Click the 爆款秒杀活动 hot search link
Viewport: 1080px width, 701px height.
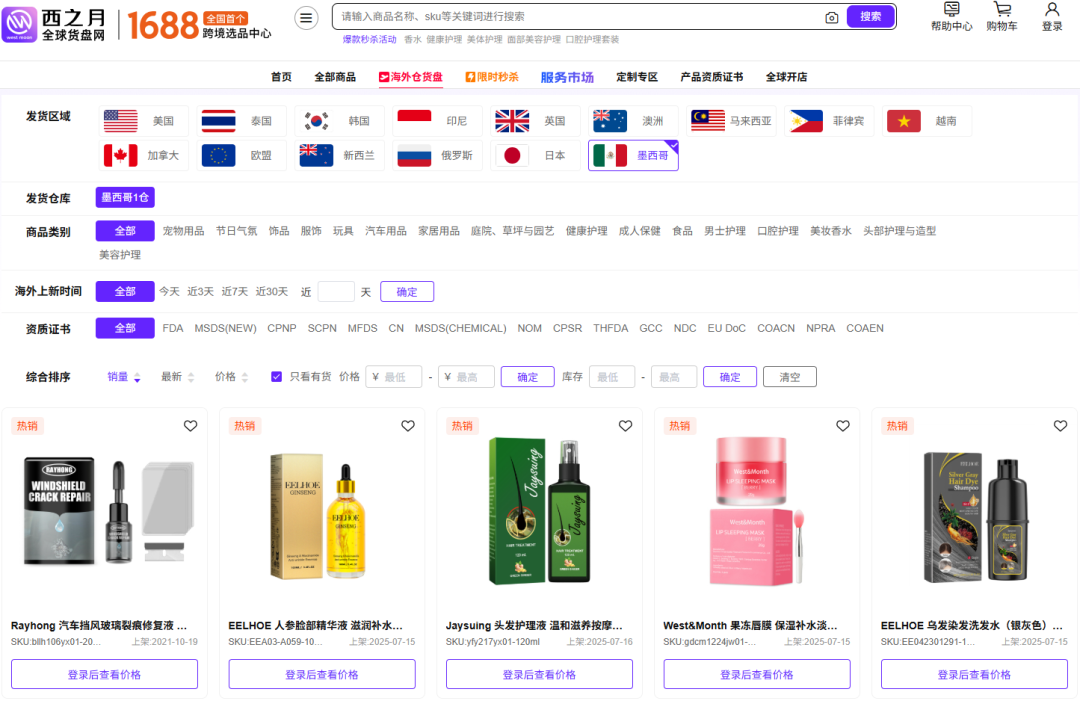tap(370, 39)
